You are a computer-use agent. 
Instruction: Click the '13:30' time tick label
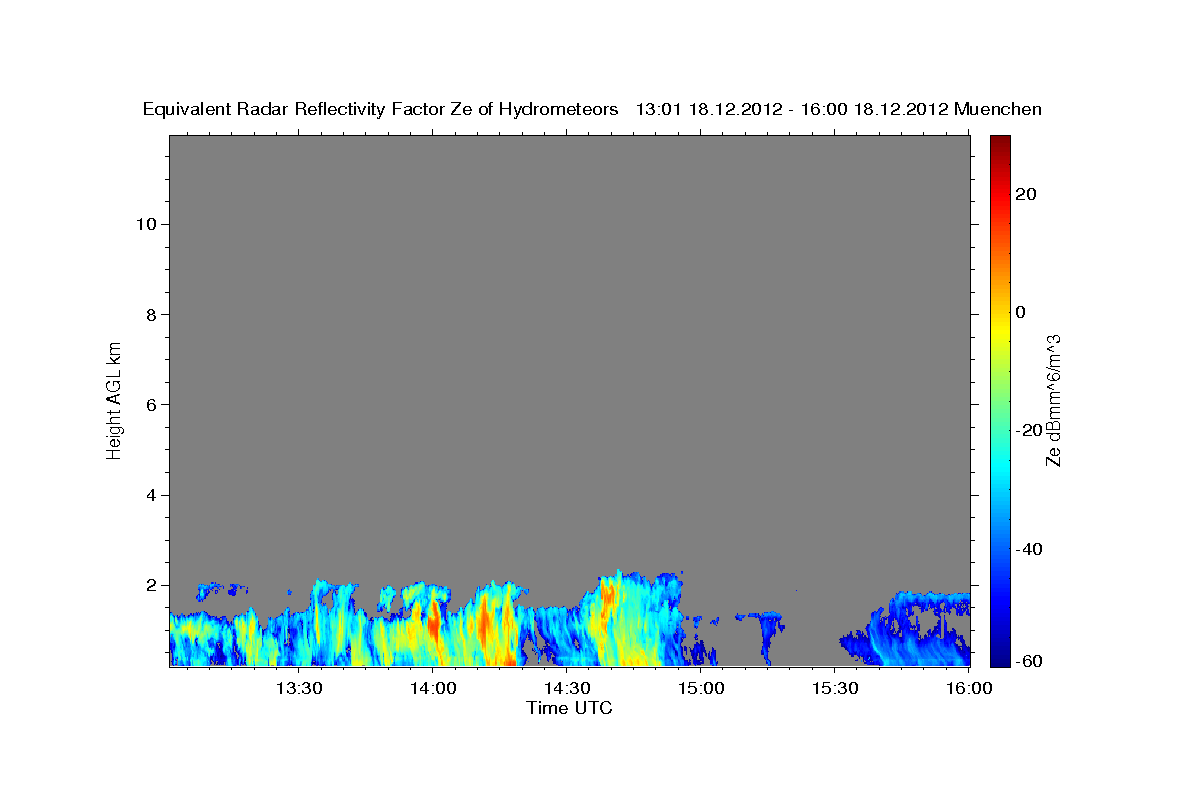tap(298, 688)
